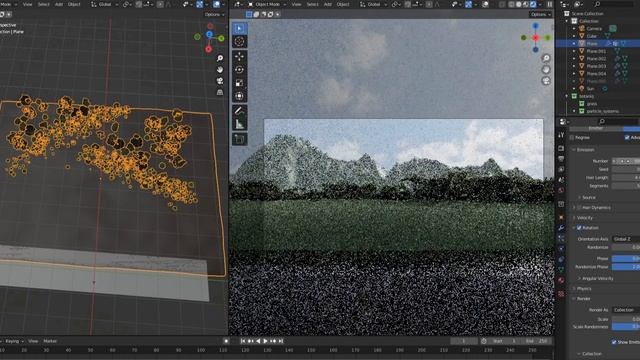
Task: Select the Measure tool in right viewport
Action: click(240, 124)
